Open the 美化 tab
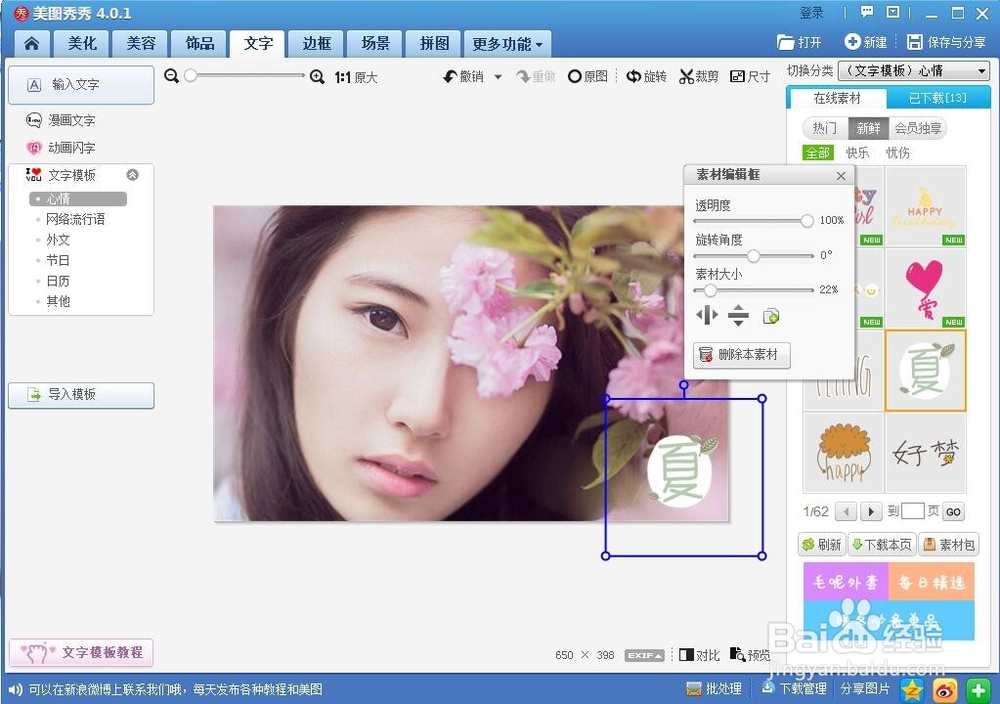 click(x=82, y=43)
